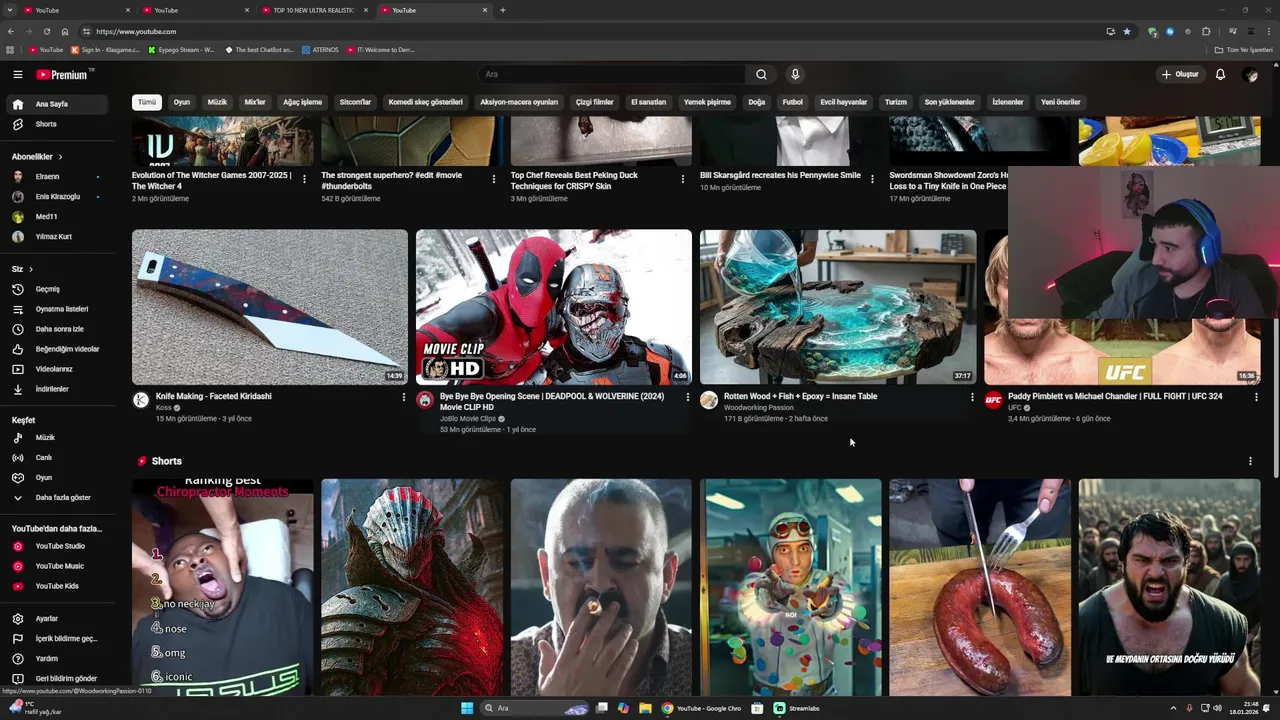The image size is (1280, 720).
Task: Open the notifications bell
Action: click(x=1220, y=74)
